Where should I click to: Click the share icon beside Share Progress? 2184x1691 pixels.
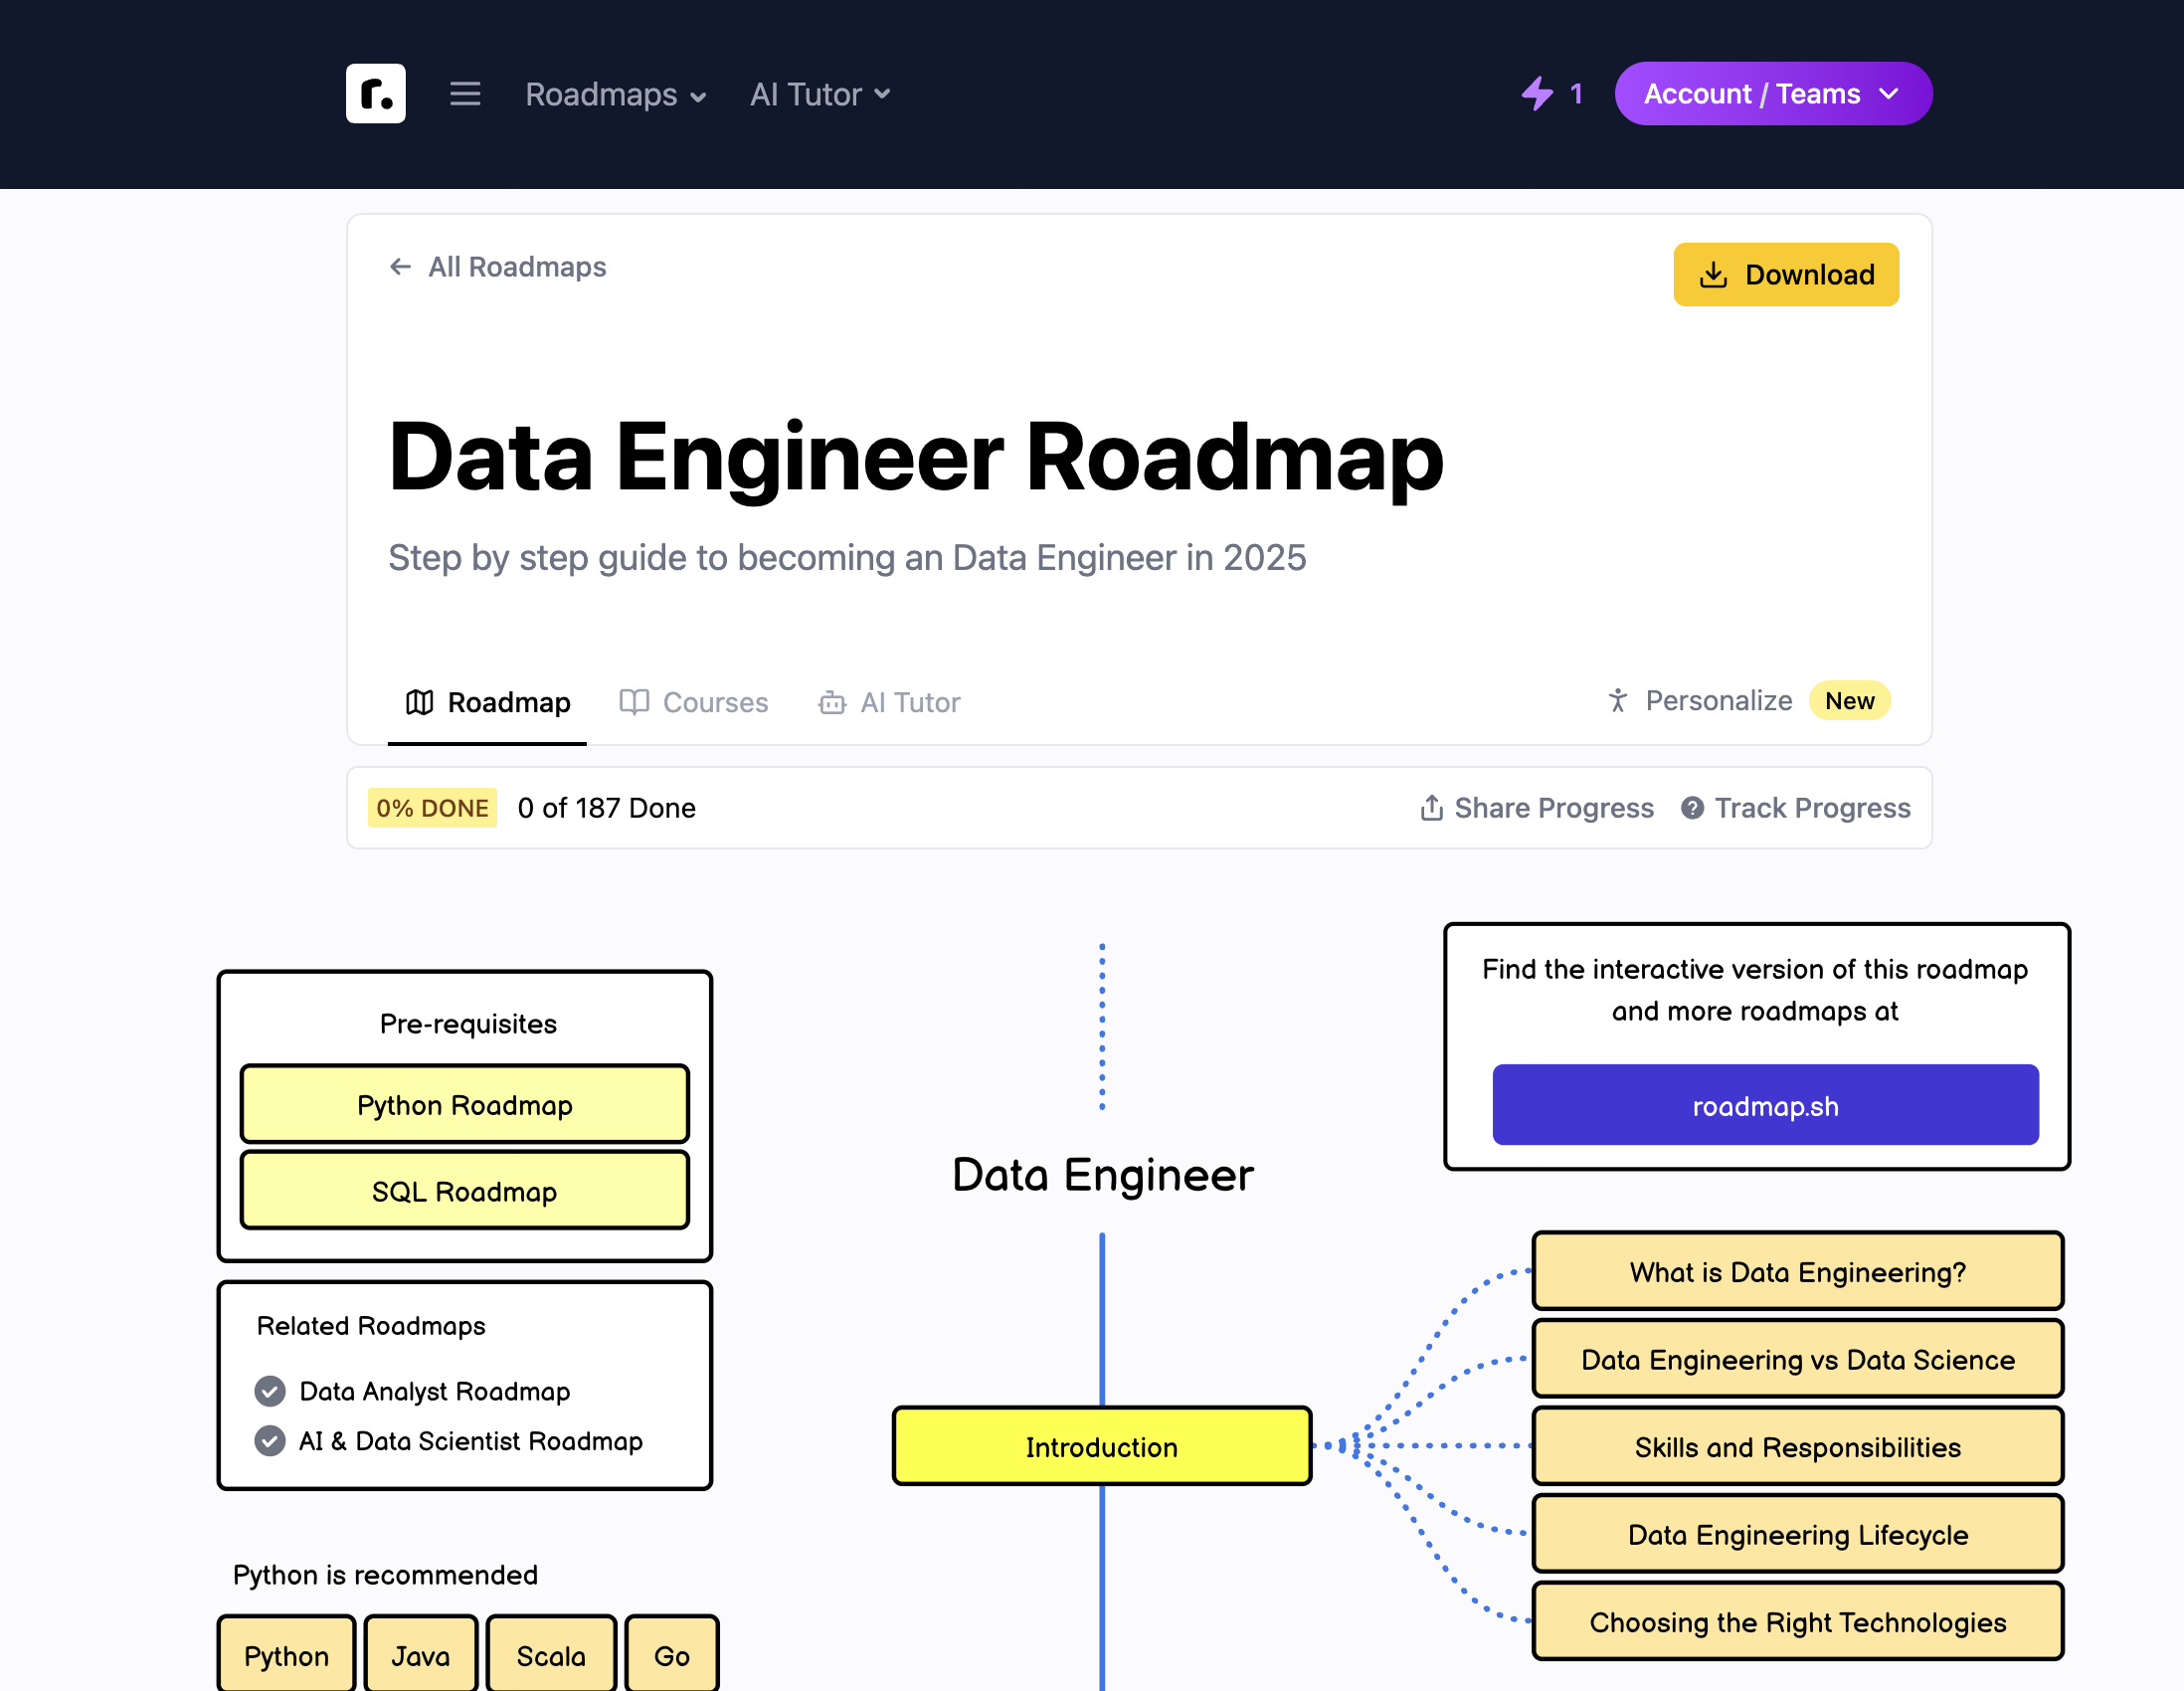click(1432, 808)
